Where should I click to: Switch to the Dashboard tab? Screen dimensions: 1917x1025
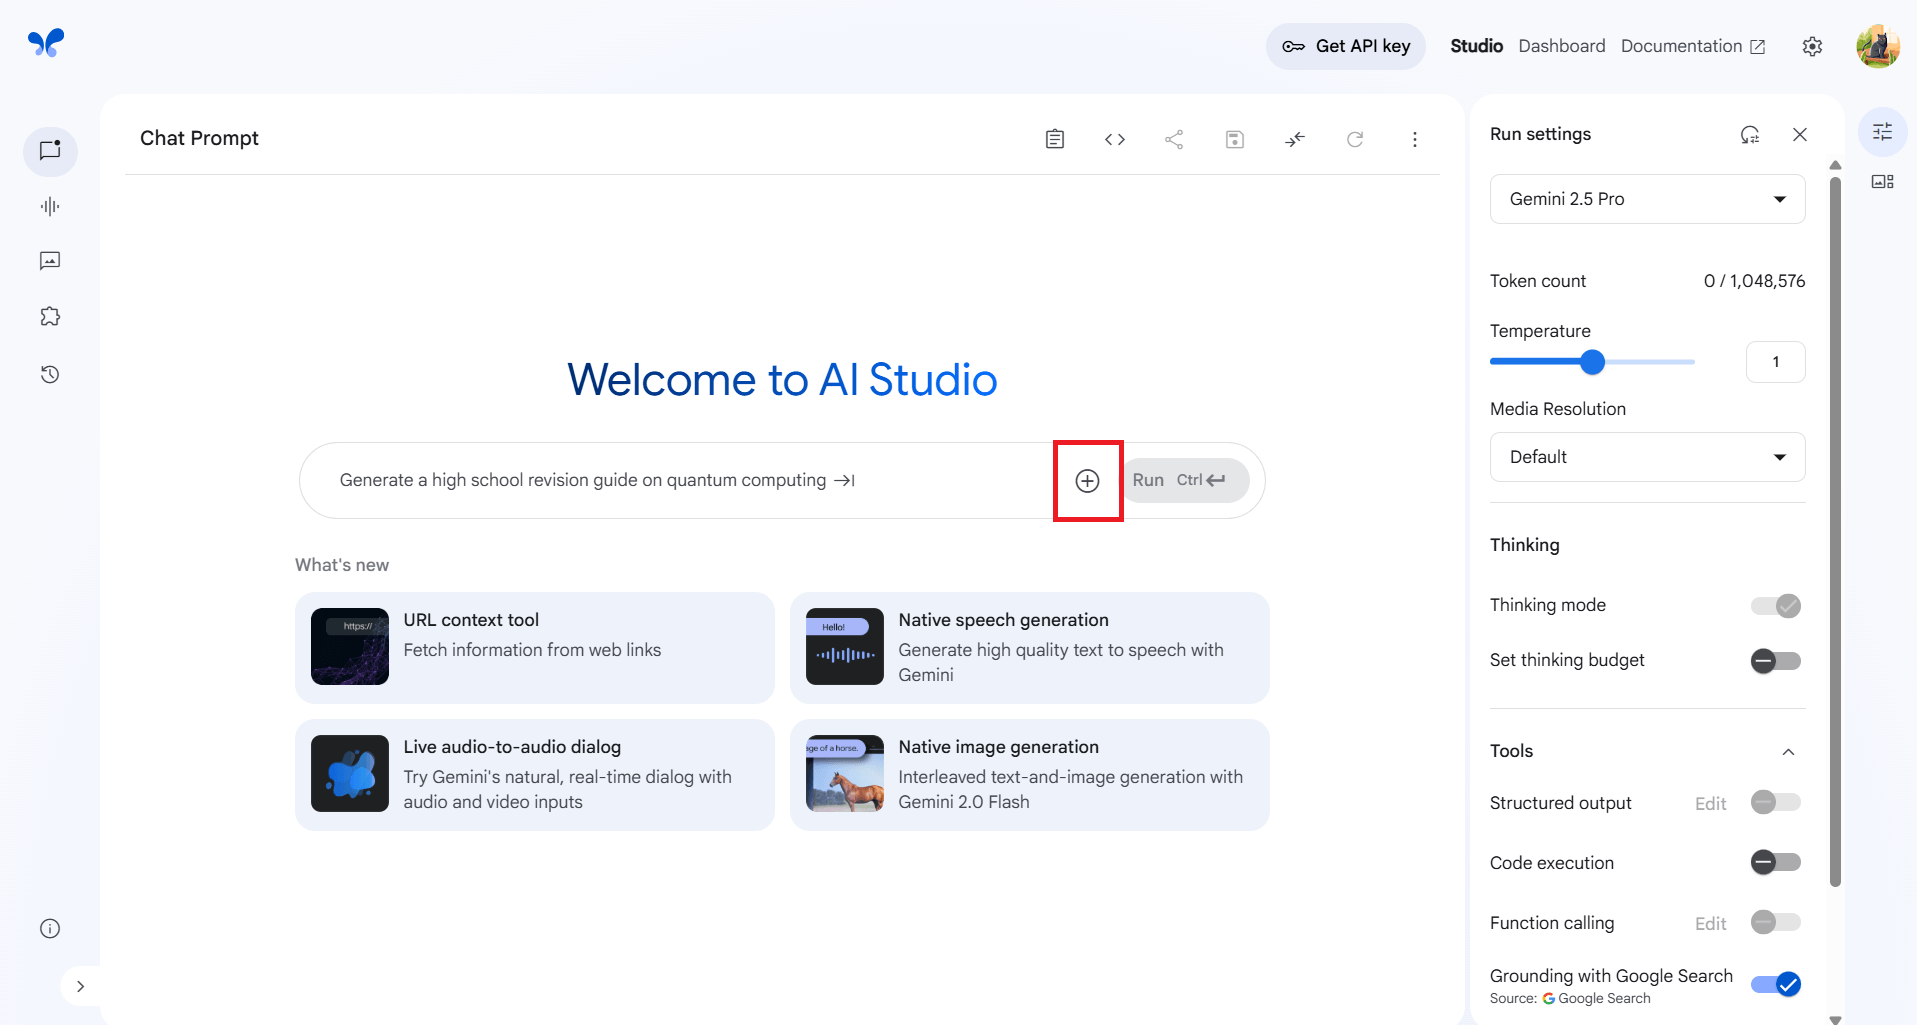1561,46
